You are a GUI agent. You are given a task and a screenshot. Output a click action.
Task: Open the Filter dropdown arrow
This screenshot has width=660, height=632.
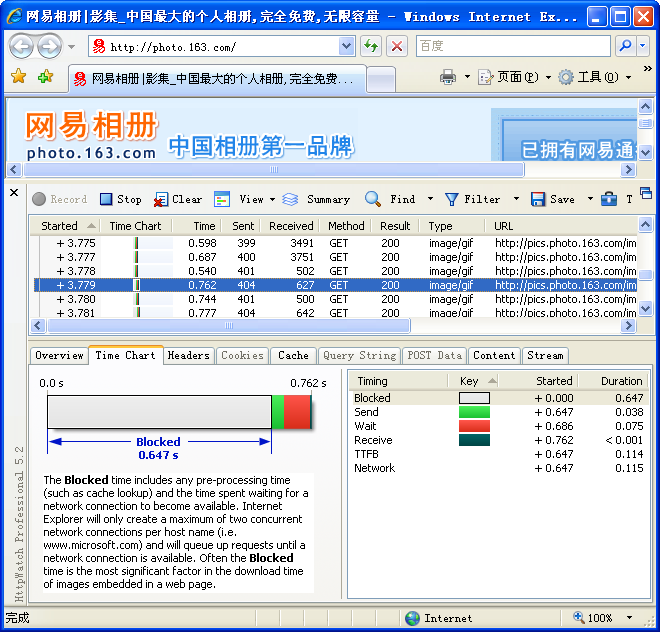(516, 199)
